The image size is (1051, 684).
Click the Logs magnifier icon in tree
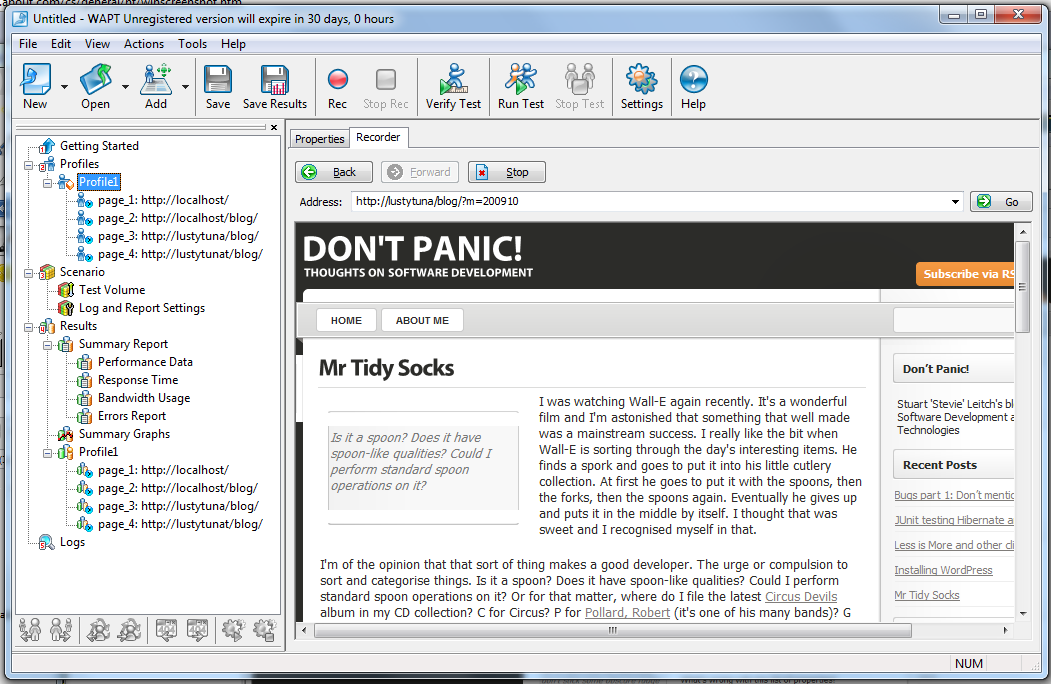pyautogui.click(x=46, y=543)
